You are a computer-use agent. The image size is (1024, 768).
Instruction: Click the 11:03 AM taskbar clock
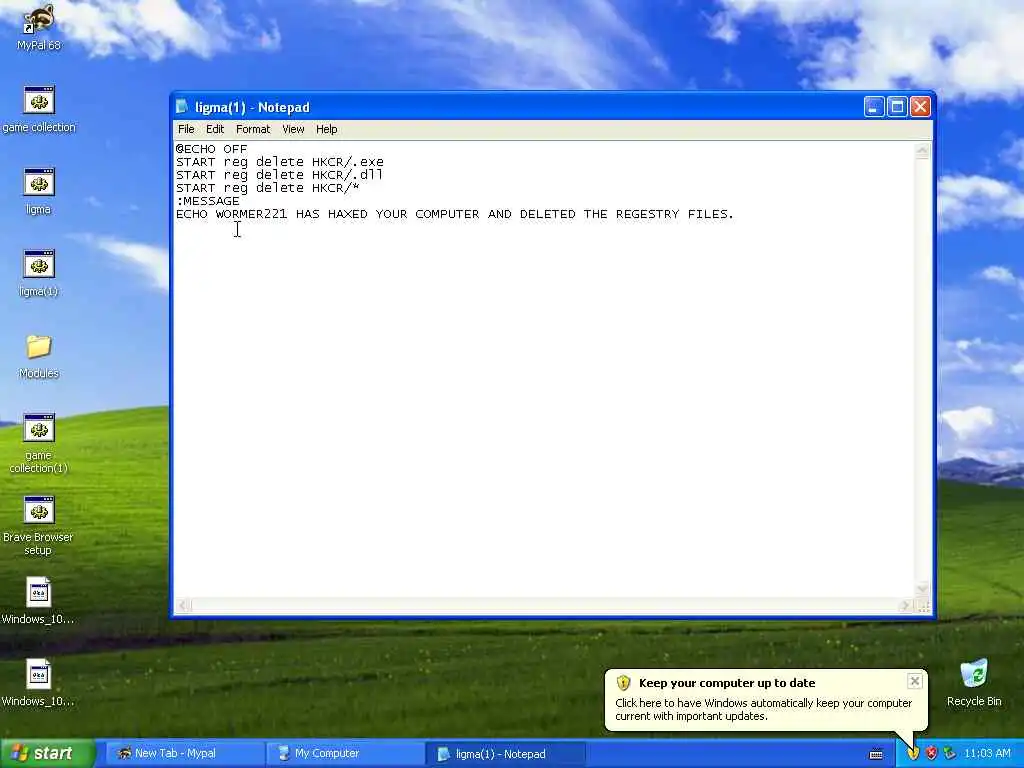987,754
